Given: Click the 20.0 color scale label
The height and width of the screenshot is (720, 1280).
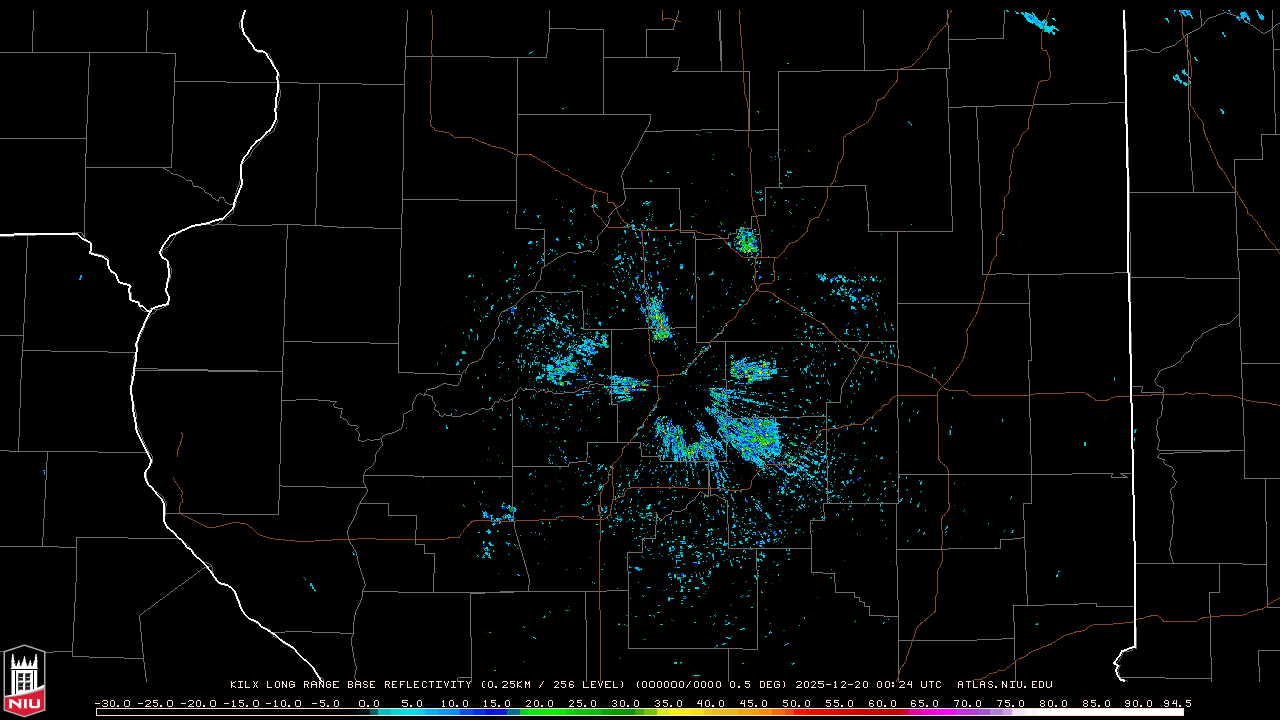Looking at the screenshot, I should (x=540, y=703).
